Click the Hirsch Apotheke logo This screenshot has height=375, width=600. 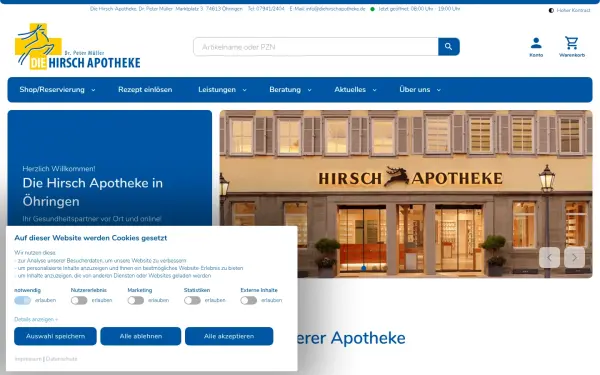(x=78, y=47)
